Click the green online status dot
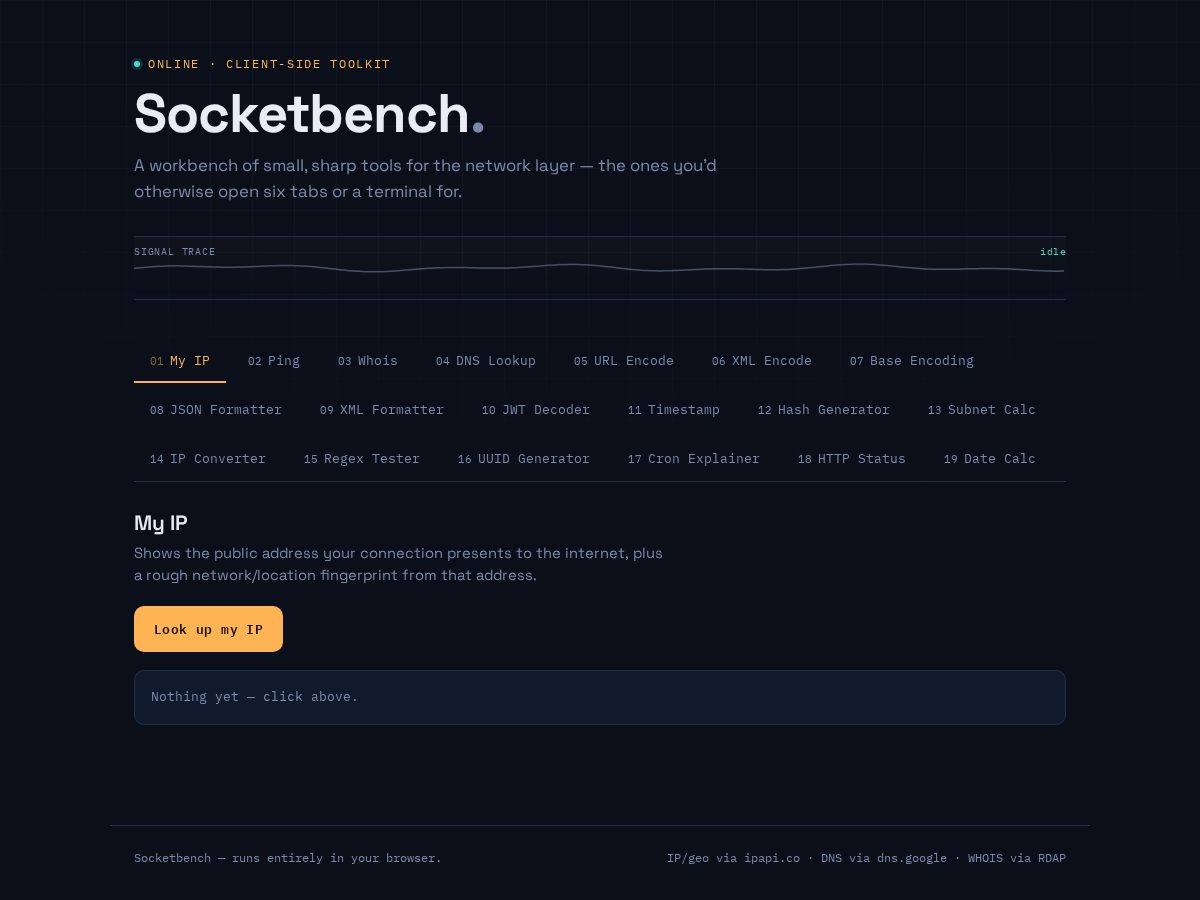The width and height of the screenshot is (1200, 900). tap(137, 64)
